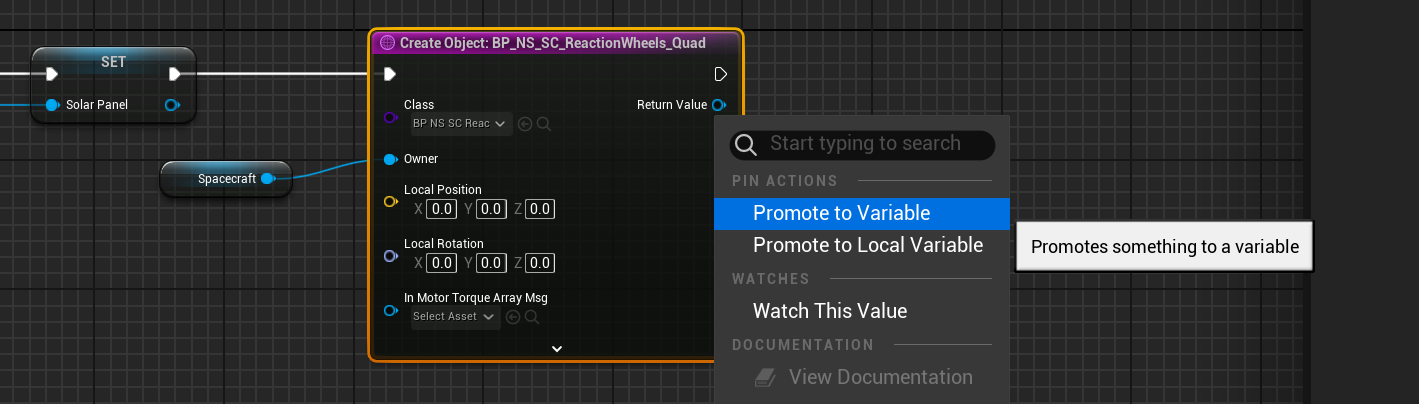
Task: Click the Local Position X value field
Action: (x=442, y=209)
